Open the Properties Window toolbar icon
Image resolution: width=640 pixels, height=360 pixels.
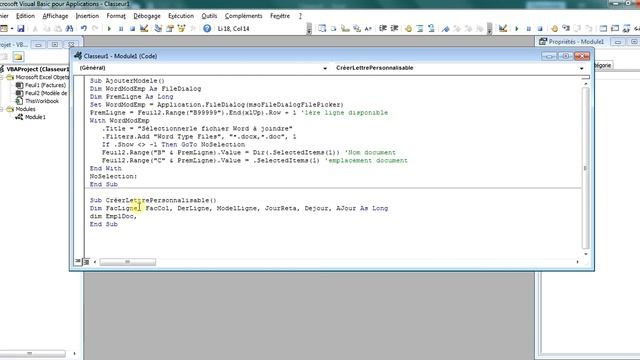(x=169, y=29)
